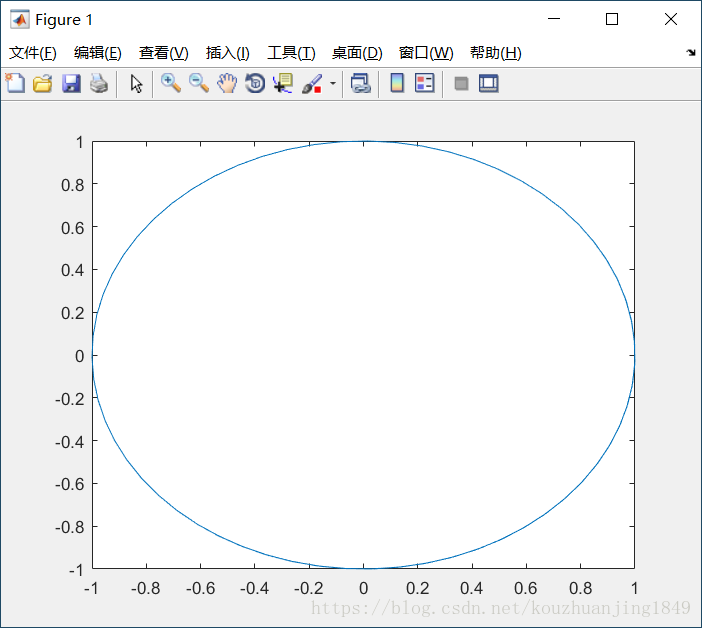Minimize the Figure 1 window
Image resolution: width=702 pixels, height=628 pixels.
[554, 19]
